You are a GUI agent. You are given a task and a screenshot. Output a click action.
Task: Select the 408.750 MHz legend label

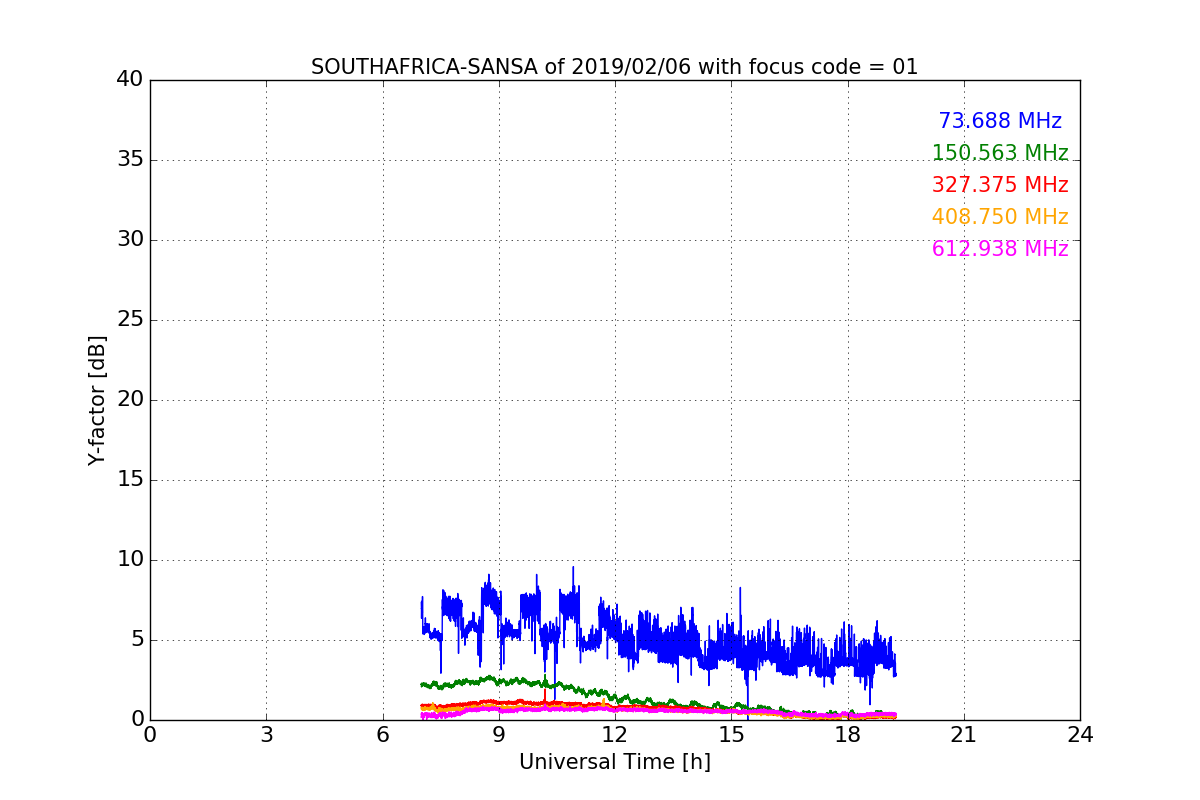(1000, 217)
